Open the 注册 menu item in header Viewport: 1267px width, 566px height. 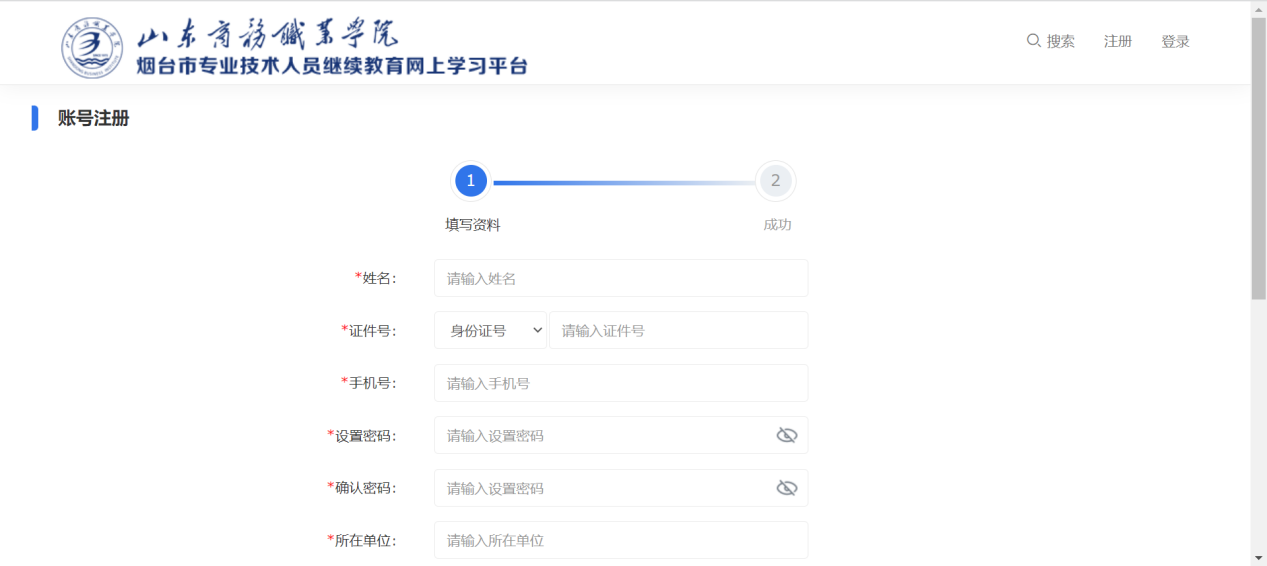point(1117,41)
